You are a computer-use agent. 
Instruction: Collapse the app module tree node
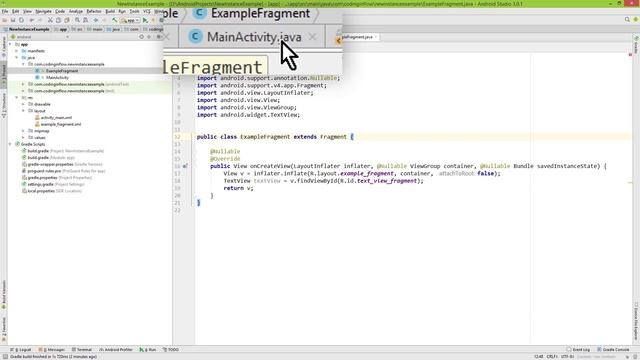tap(10, 44)
